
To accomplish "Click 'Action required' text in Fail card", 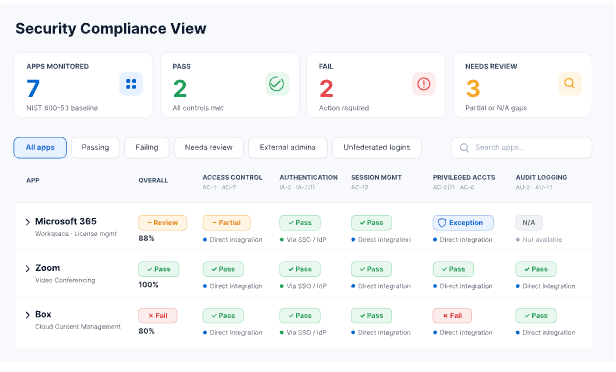I will (344, 108).
